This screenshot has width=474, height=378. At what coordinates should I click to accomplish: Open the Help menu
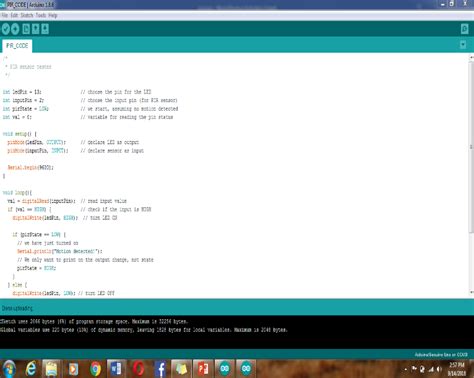(53, 15)
